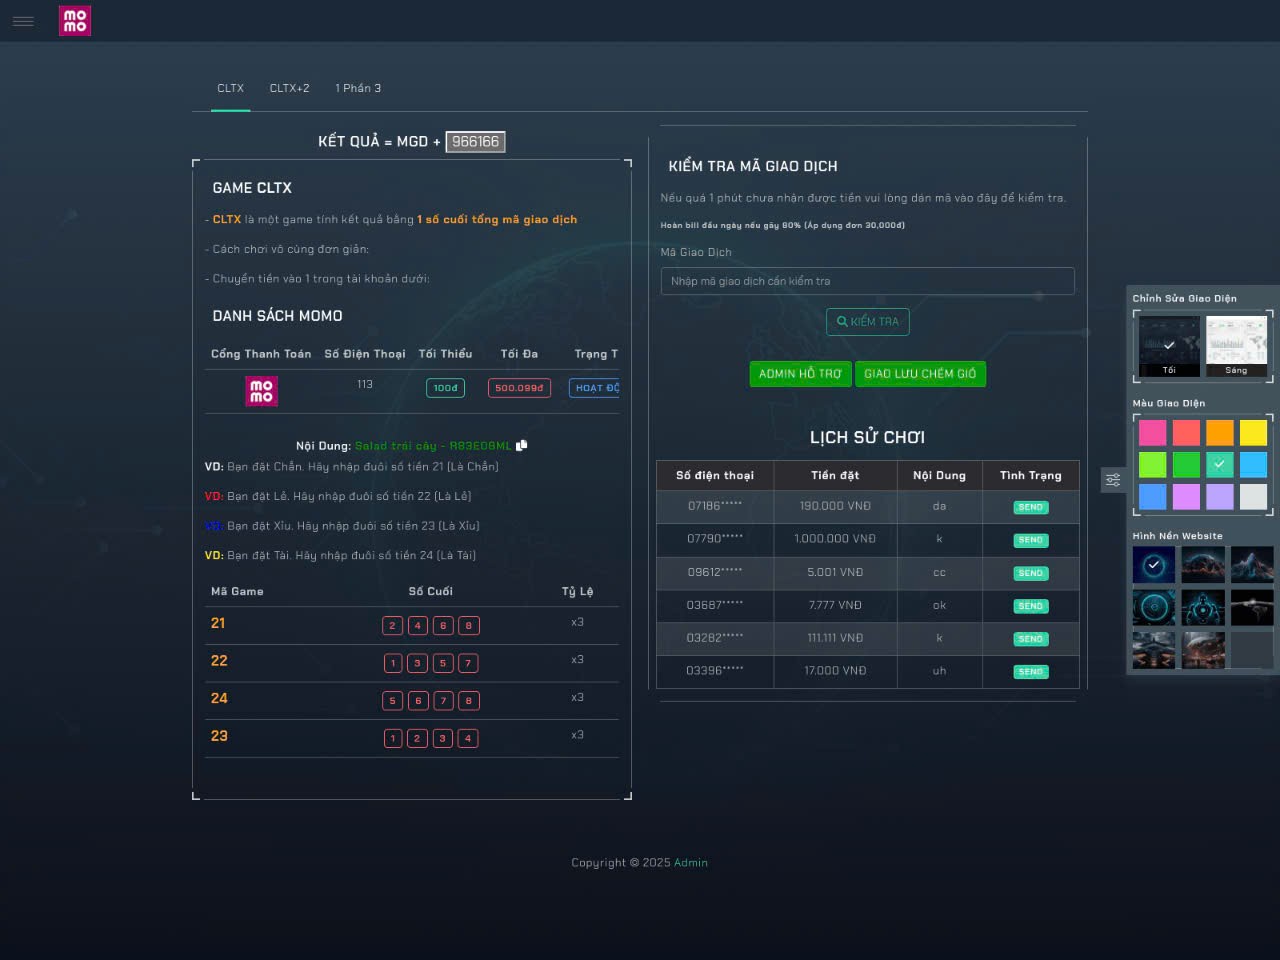This screenshot has height=960, width=1280.
Task: Click digit 2 badge in game row 21
Action: (393, 625)
